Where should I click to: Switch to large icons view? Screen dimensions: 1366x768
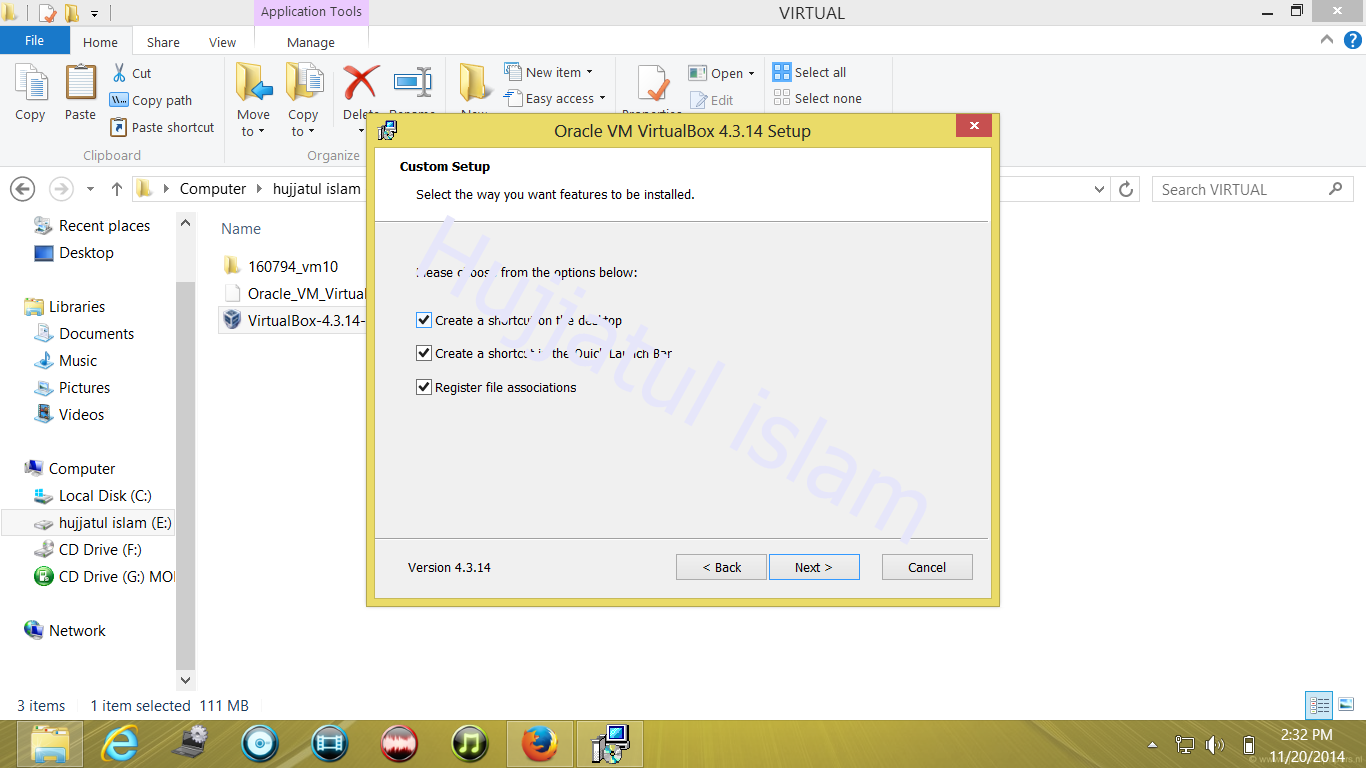(x=1346, y=705)
